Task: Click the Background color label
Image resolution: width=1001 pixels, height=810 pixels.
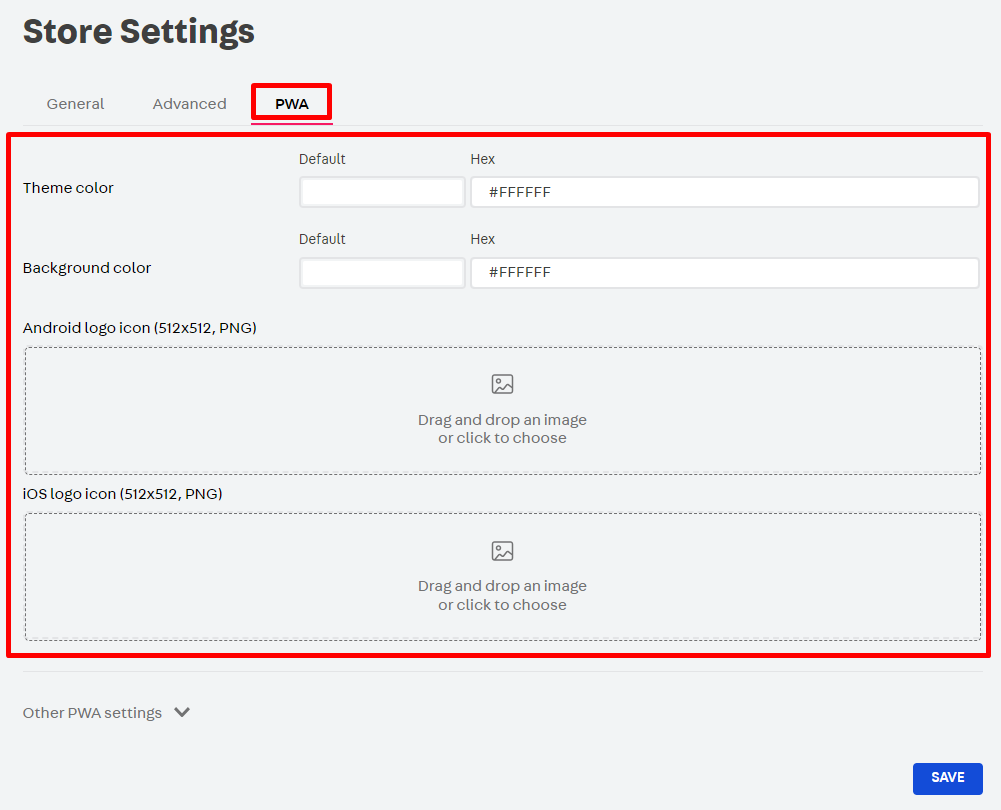Action: tap(87, 268)
